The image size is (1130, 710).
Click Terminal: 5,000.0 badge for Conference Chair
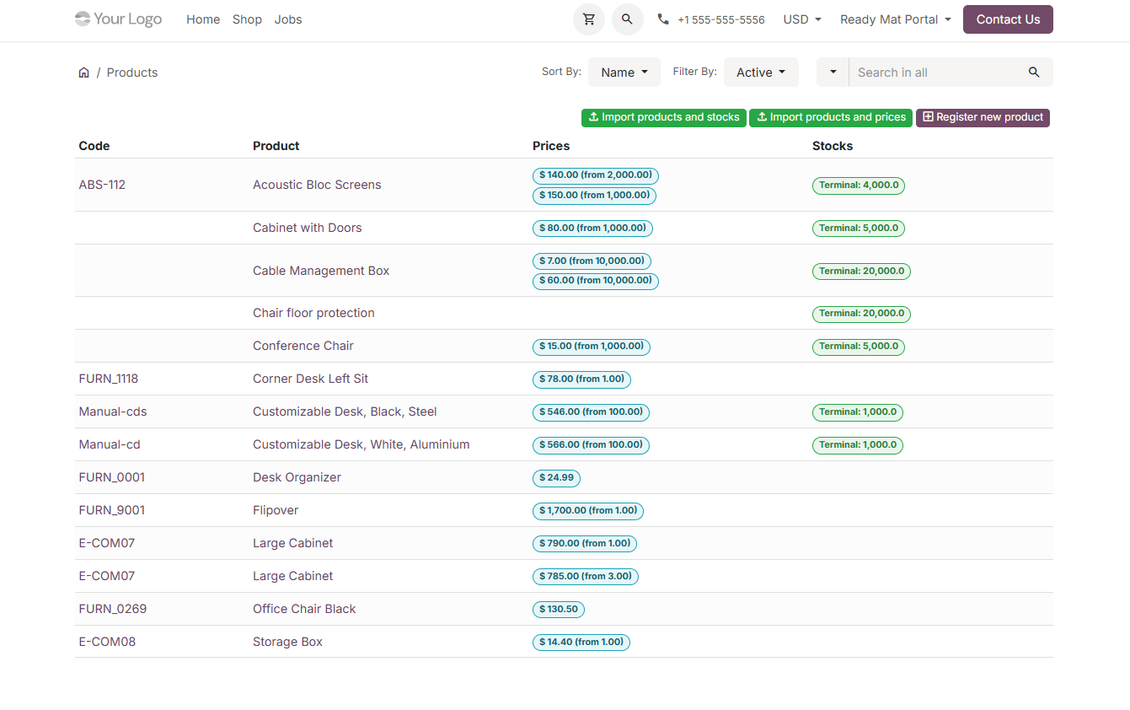point(858,347)
